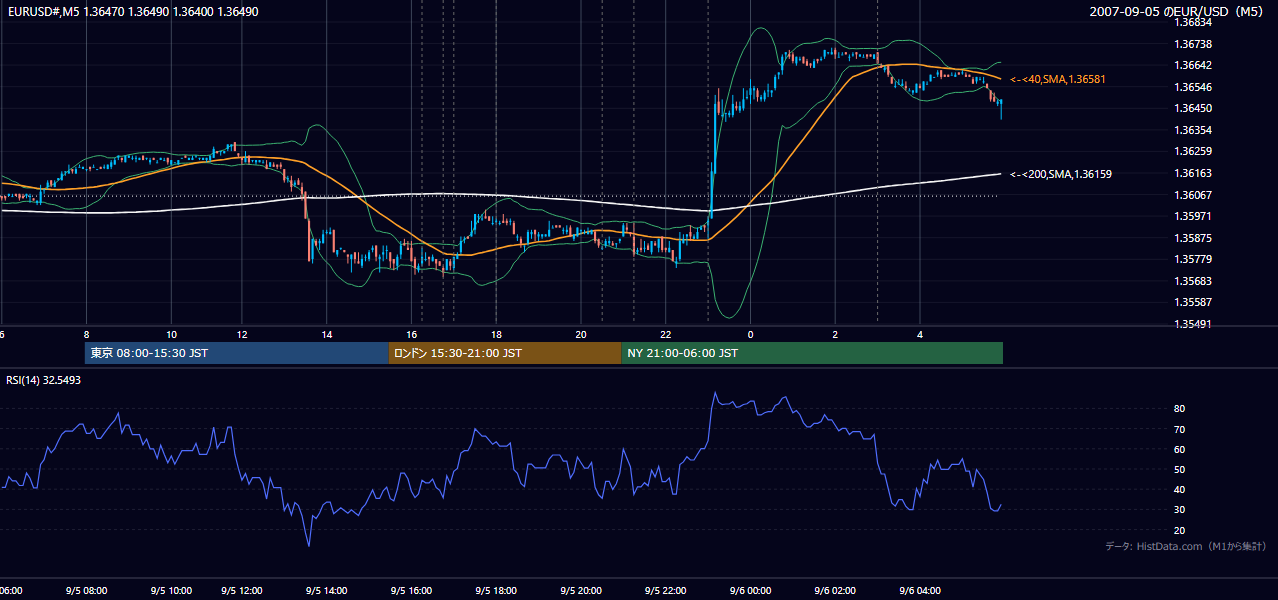The image size is (1278, 600).
Task: Click the bottom time label 9/5 16:00
Action: coord(411,591)
